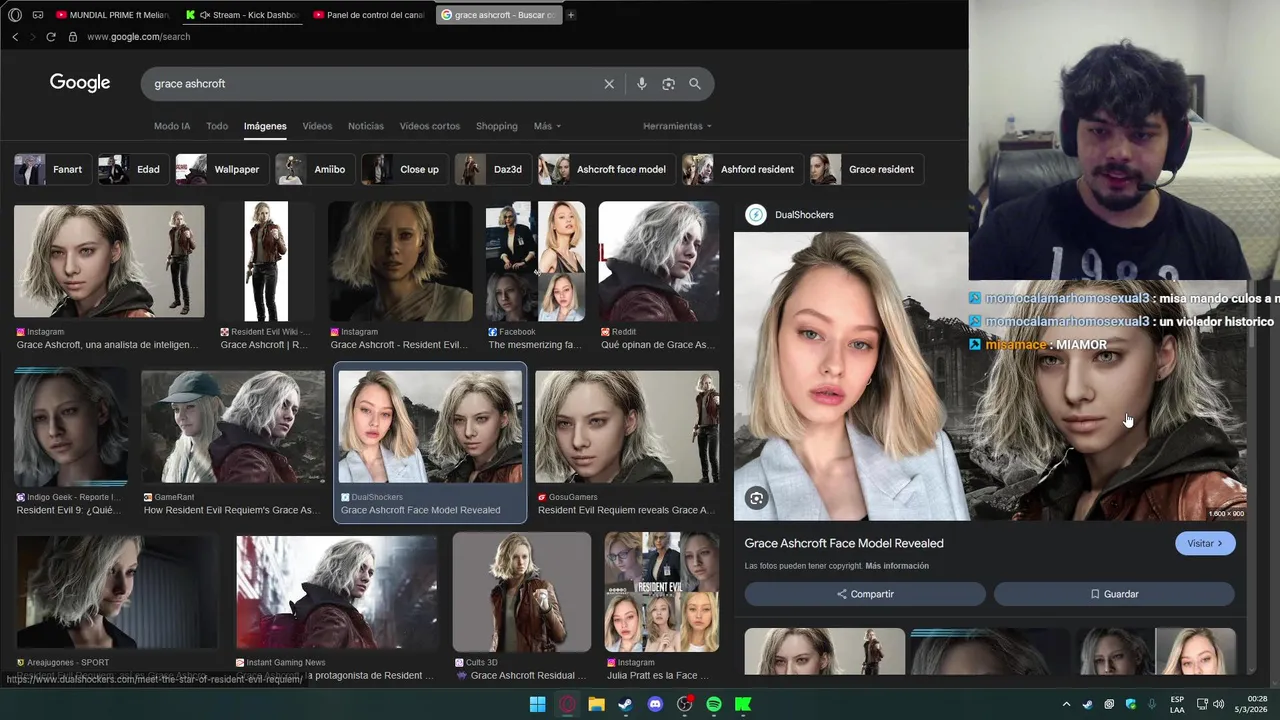Open the Shopping tab
The image size is (1280, 720).
pos(497,126)
